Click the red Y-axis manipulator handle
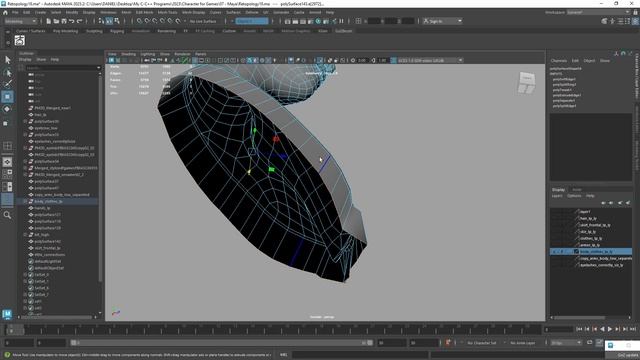Viewport: 640px width, 360px height. [x=276, y=139]
